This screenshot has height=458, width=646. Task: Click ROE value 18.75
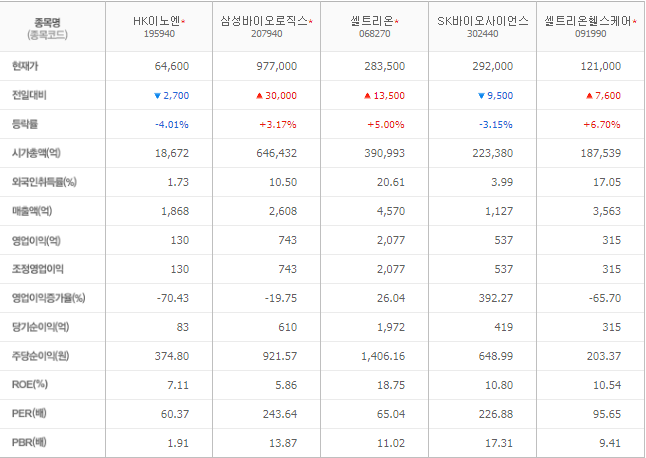click(391, 385)
